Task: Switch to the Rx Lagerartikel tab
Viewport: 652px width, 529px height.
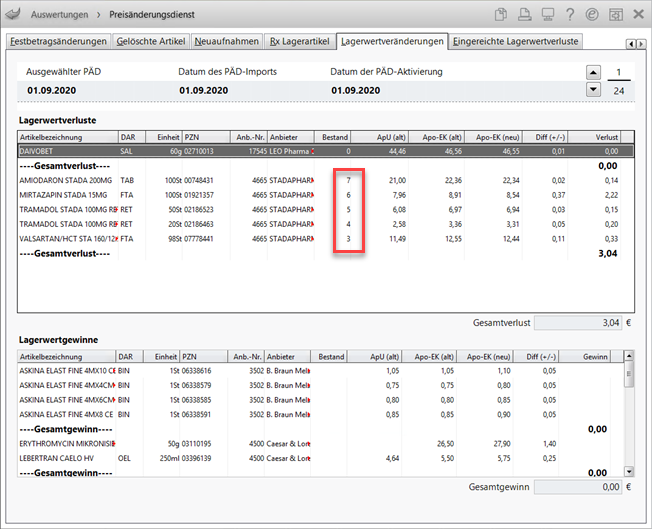Action: click(x=300, y=42)
